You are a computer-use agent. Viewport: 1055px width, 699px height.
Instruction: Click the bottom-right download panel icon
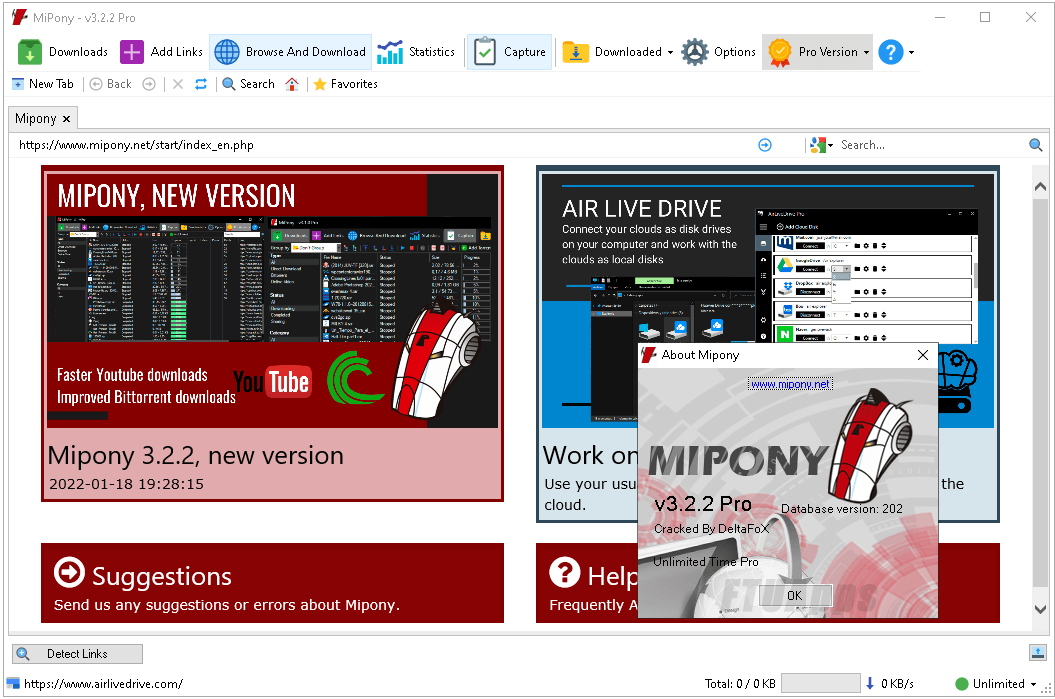click(x=1038, y=653)
